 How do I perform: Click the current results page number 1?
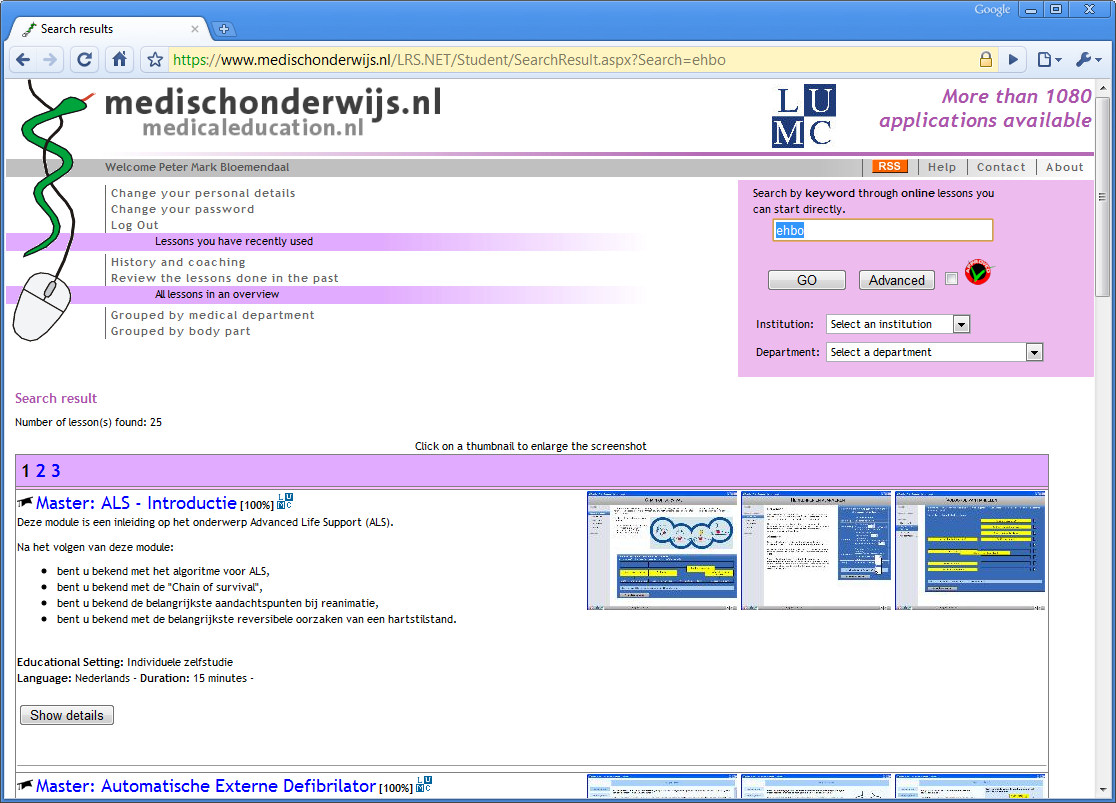(x=26, y=471)
